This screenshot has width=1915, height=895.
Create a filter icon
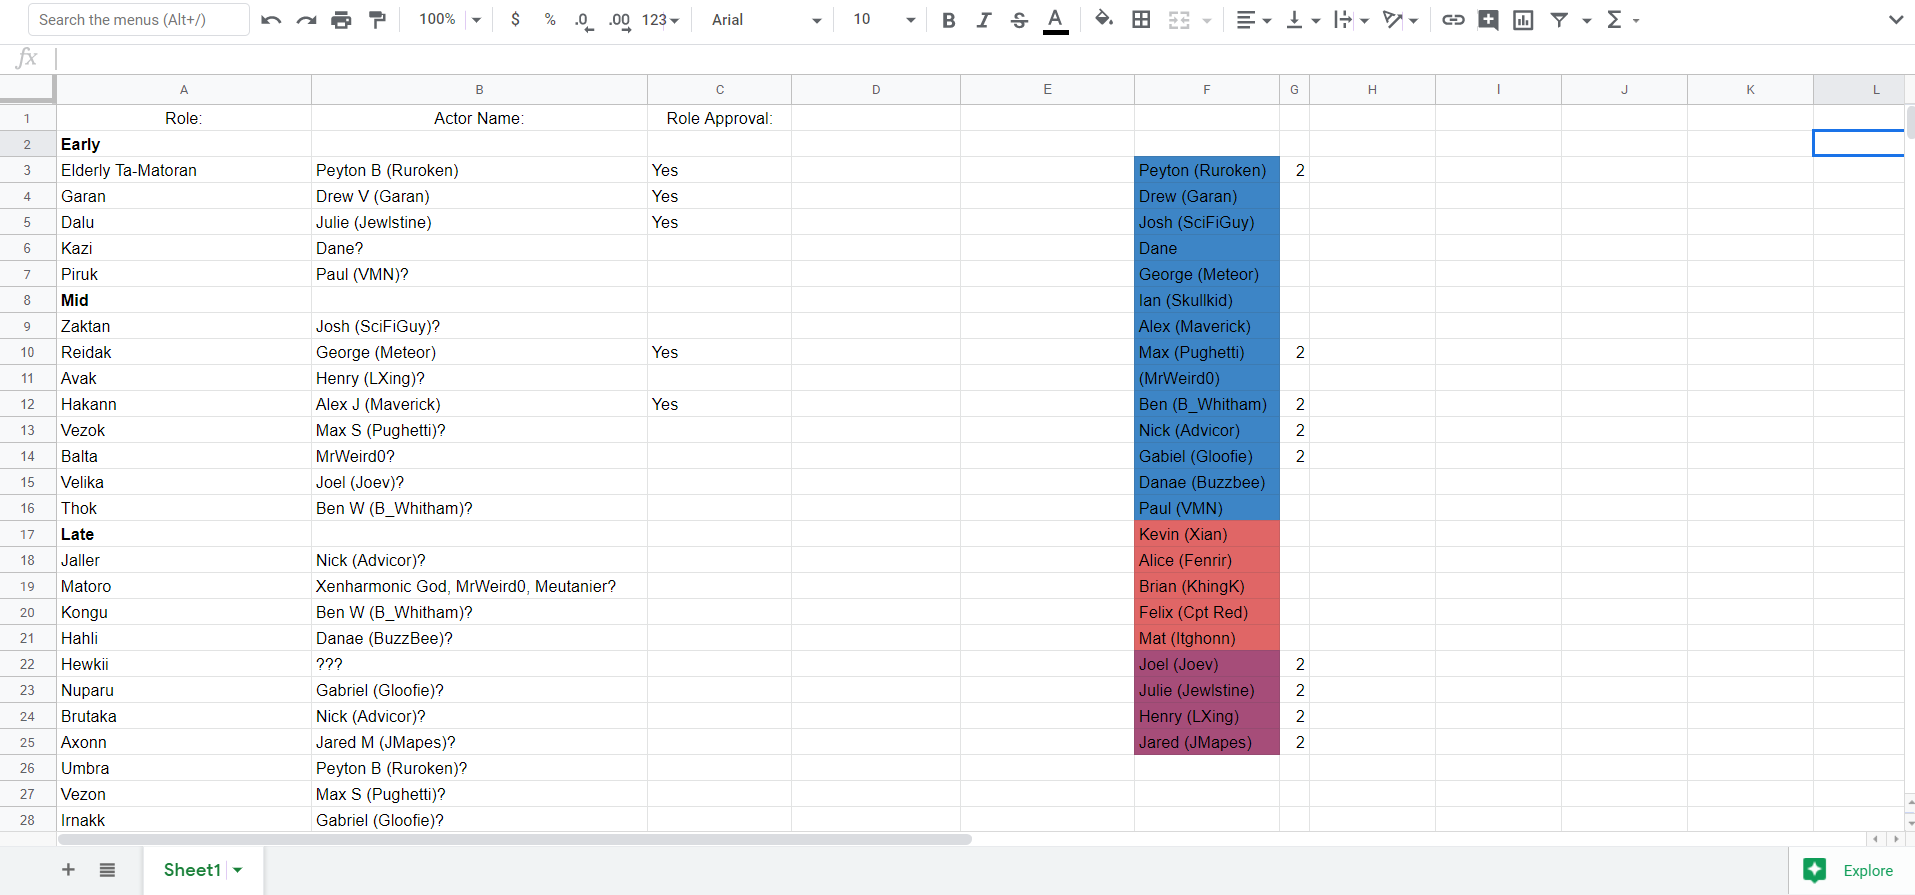pos(1559,20)
